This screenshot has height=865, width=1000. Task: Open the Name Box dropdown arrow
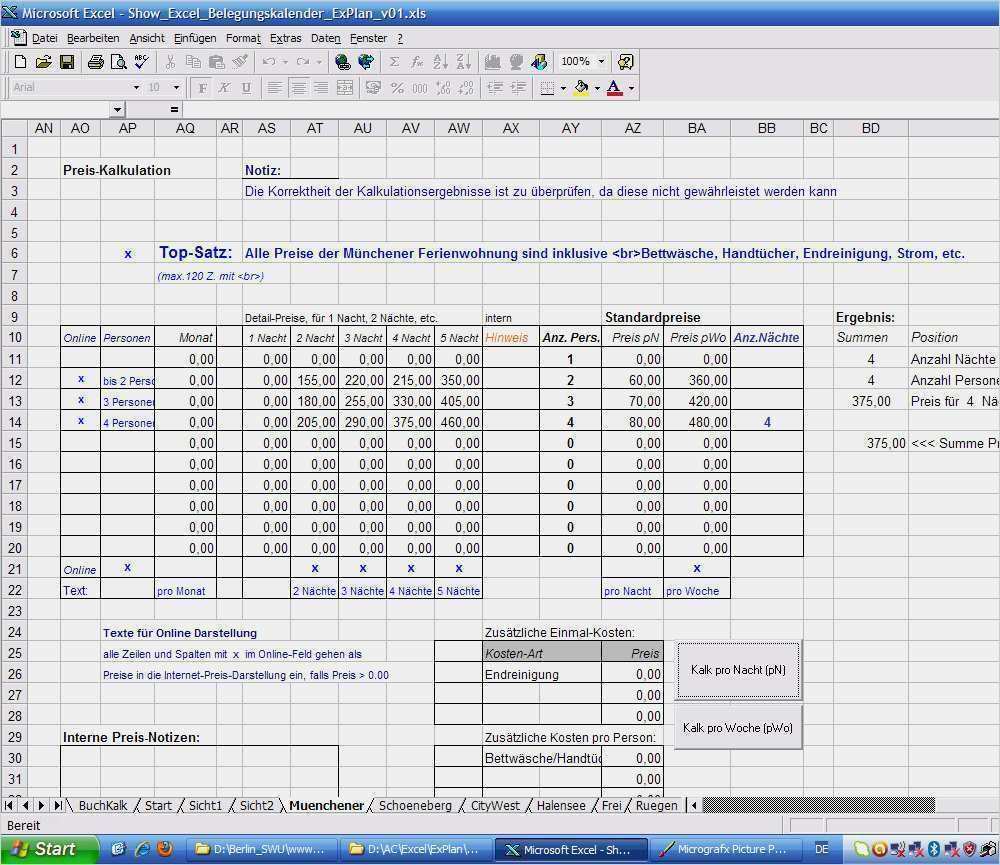117,109
